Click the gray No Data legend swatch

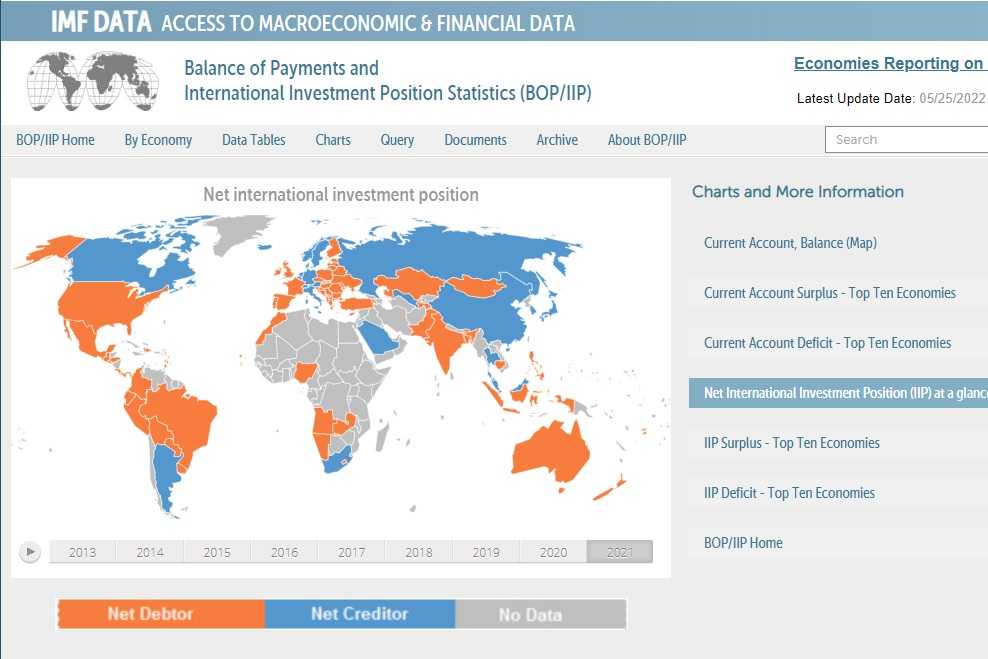coord(541,614)
